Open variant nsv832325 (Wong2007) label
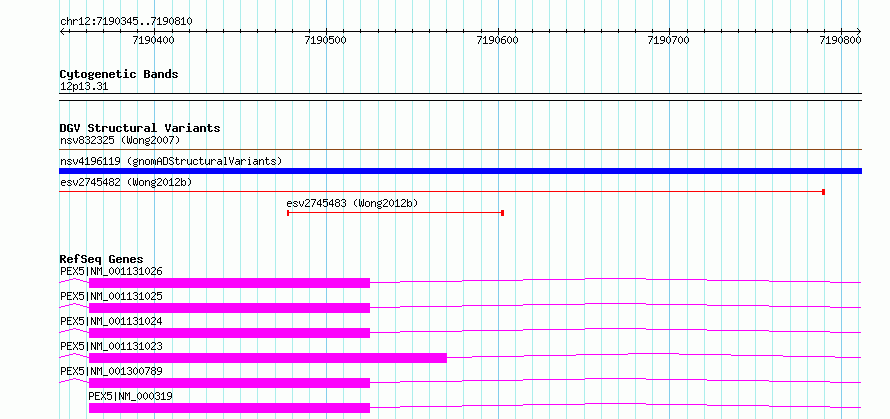Screen dimensions: 890x419 [120, 140]
